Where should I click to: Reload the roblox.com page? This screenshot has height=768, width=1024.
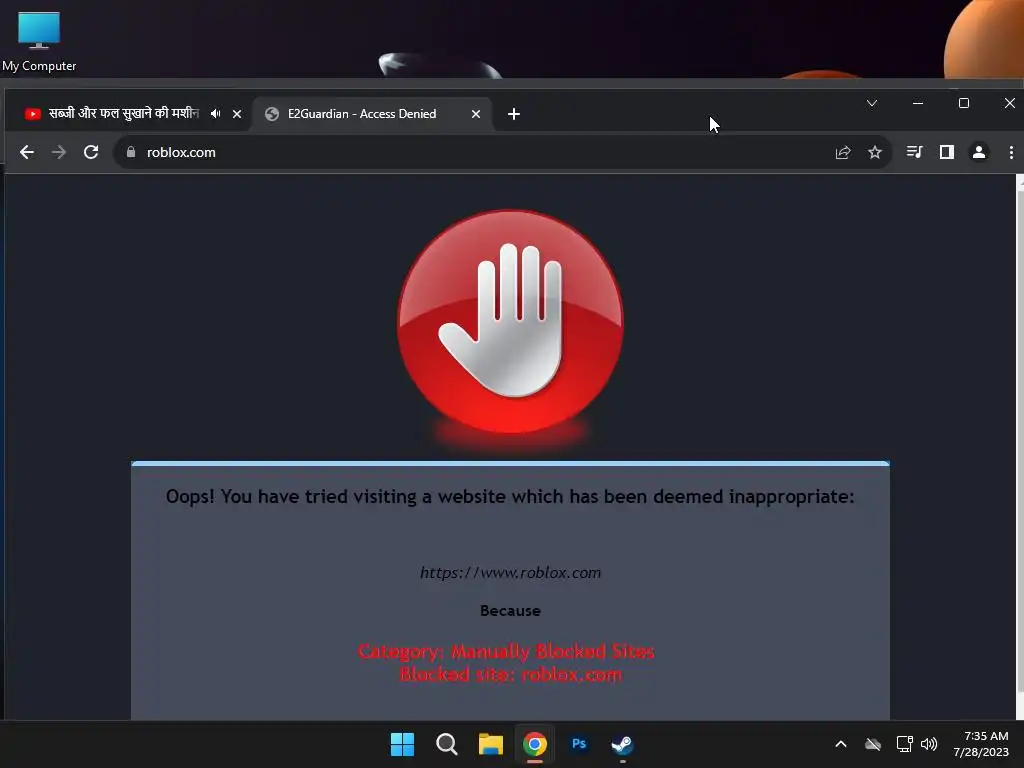pyautogui.click(x=91, y=152)
